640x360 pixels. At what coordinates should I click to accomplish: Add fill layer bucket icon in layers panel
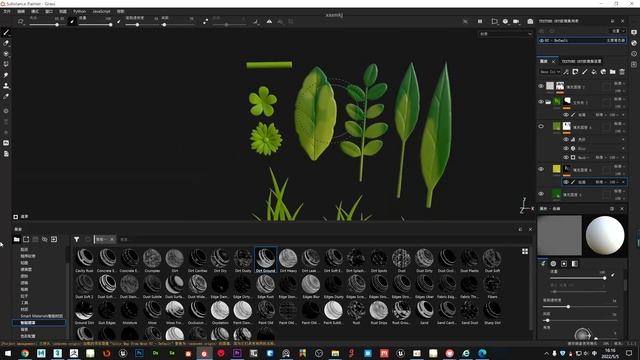(x=594, y=72)
